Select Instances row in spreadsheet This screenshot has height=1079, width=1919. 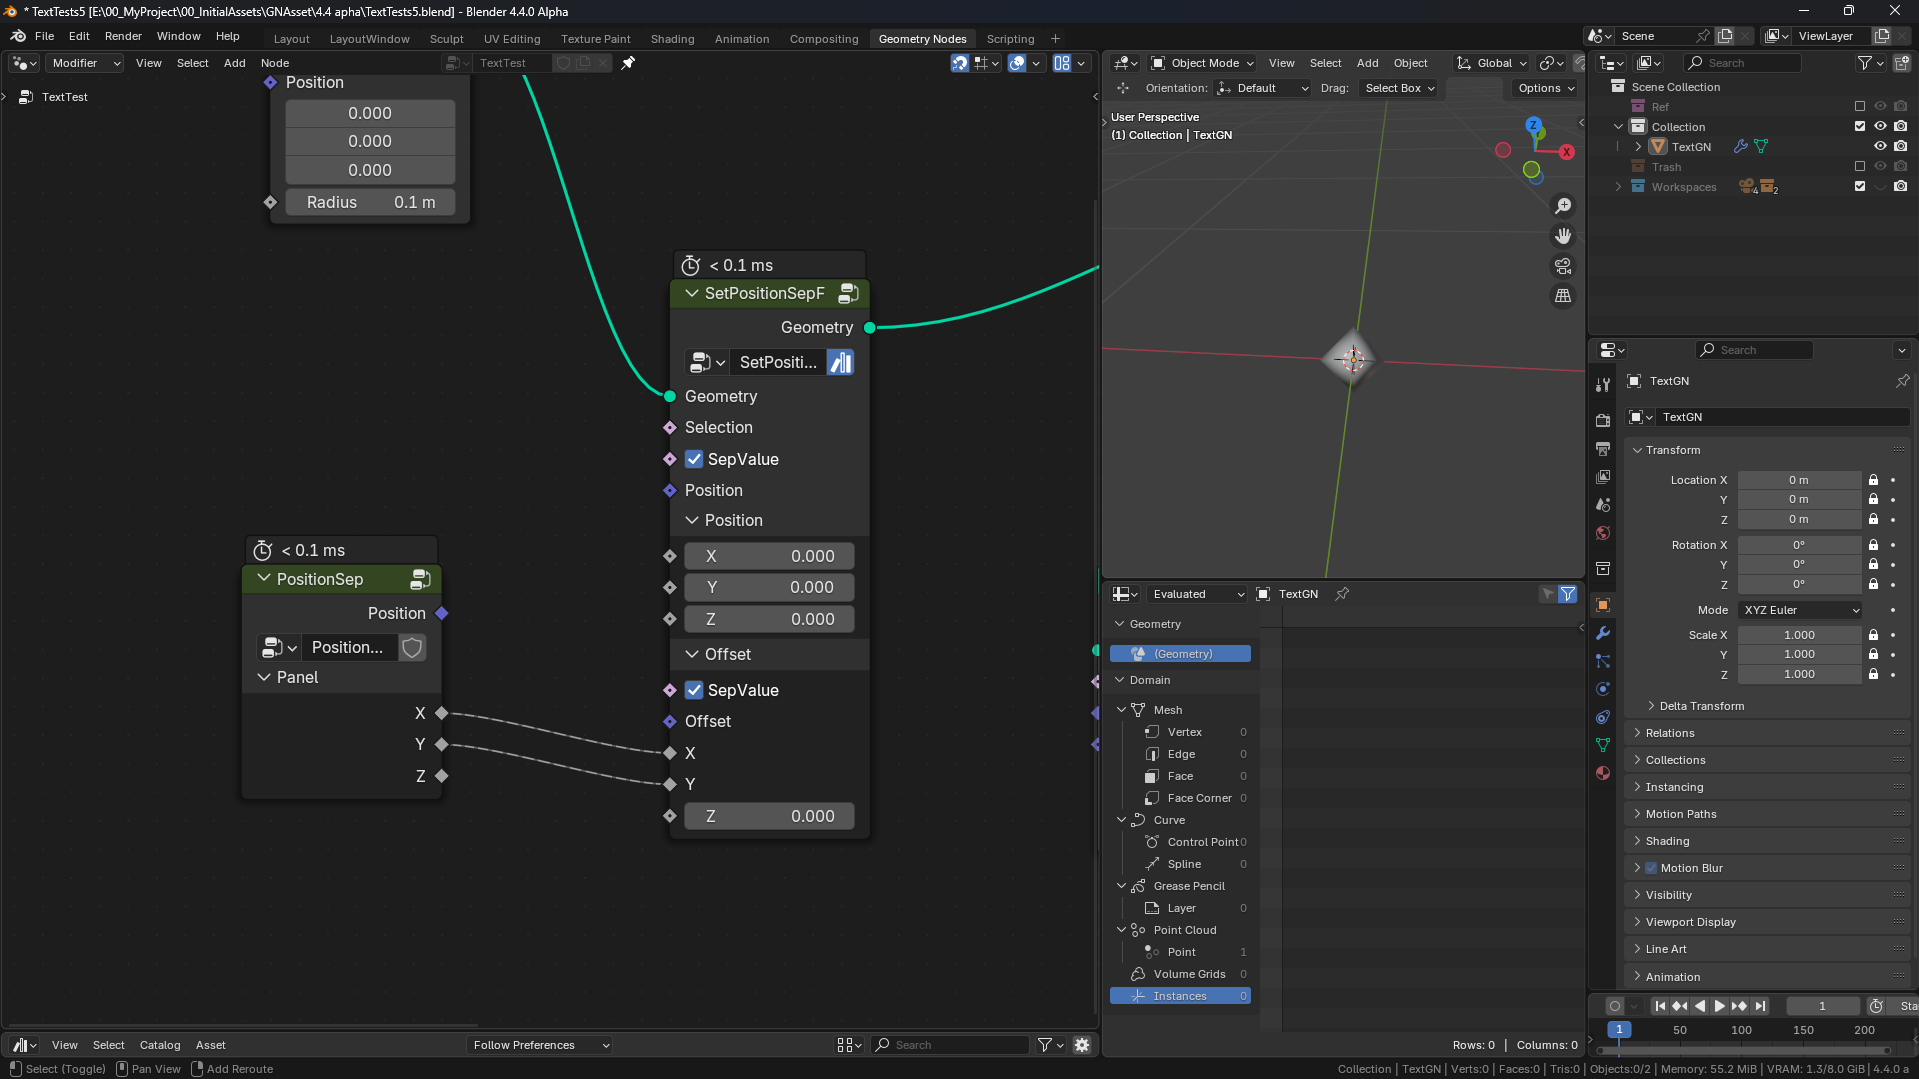[x=1180, y=996]
